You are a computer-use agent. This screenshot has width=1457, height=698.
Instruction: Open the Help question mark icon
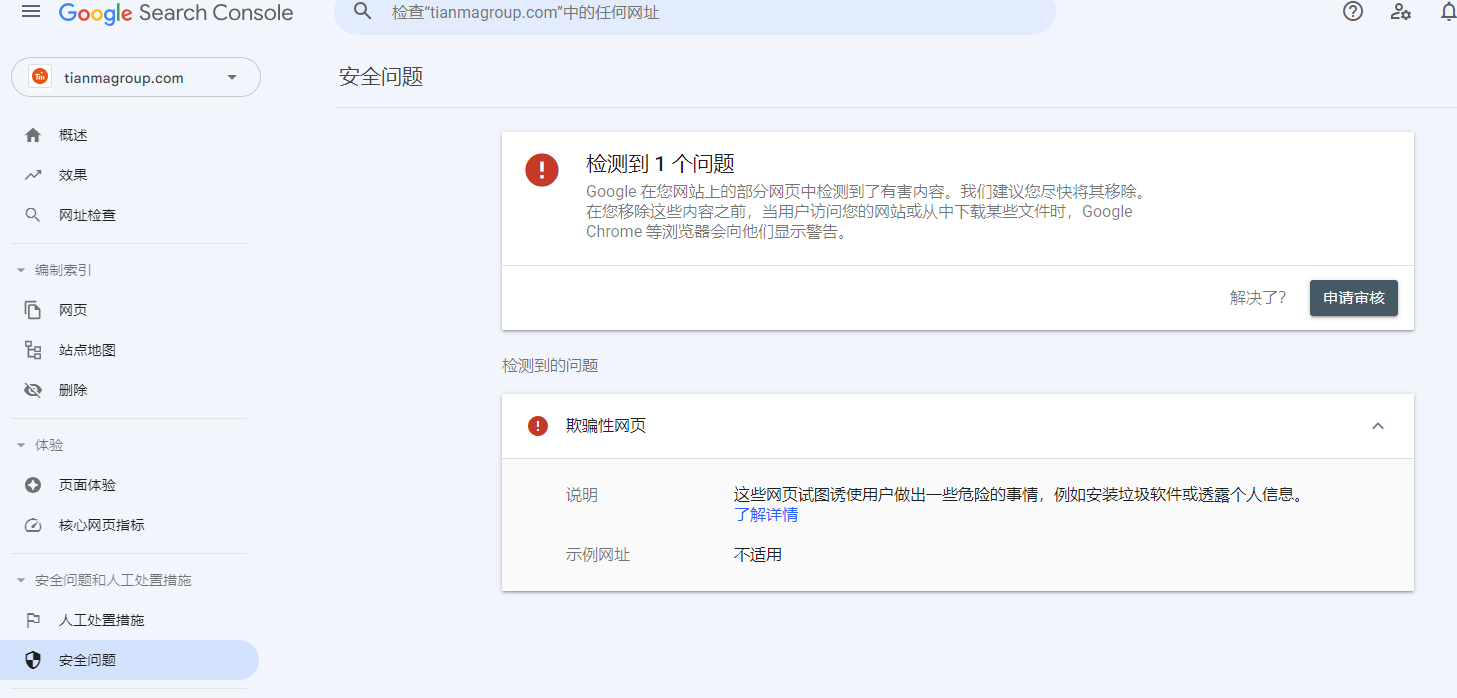pyautogui.click(x=1352, y=12)
